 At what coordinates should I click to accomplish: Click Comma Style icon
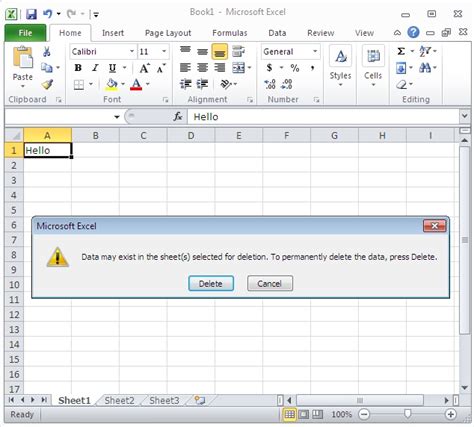point(312,68)
